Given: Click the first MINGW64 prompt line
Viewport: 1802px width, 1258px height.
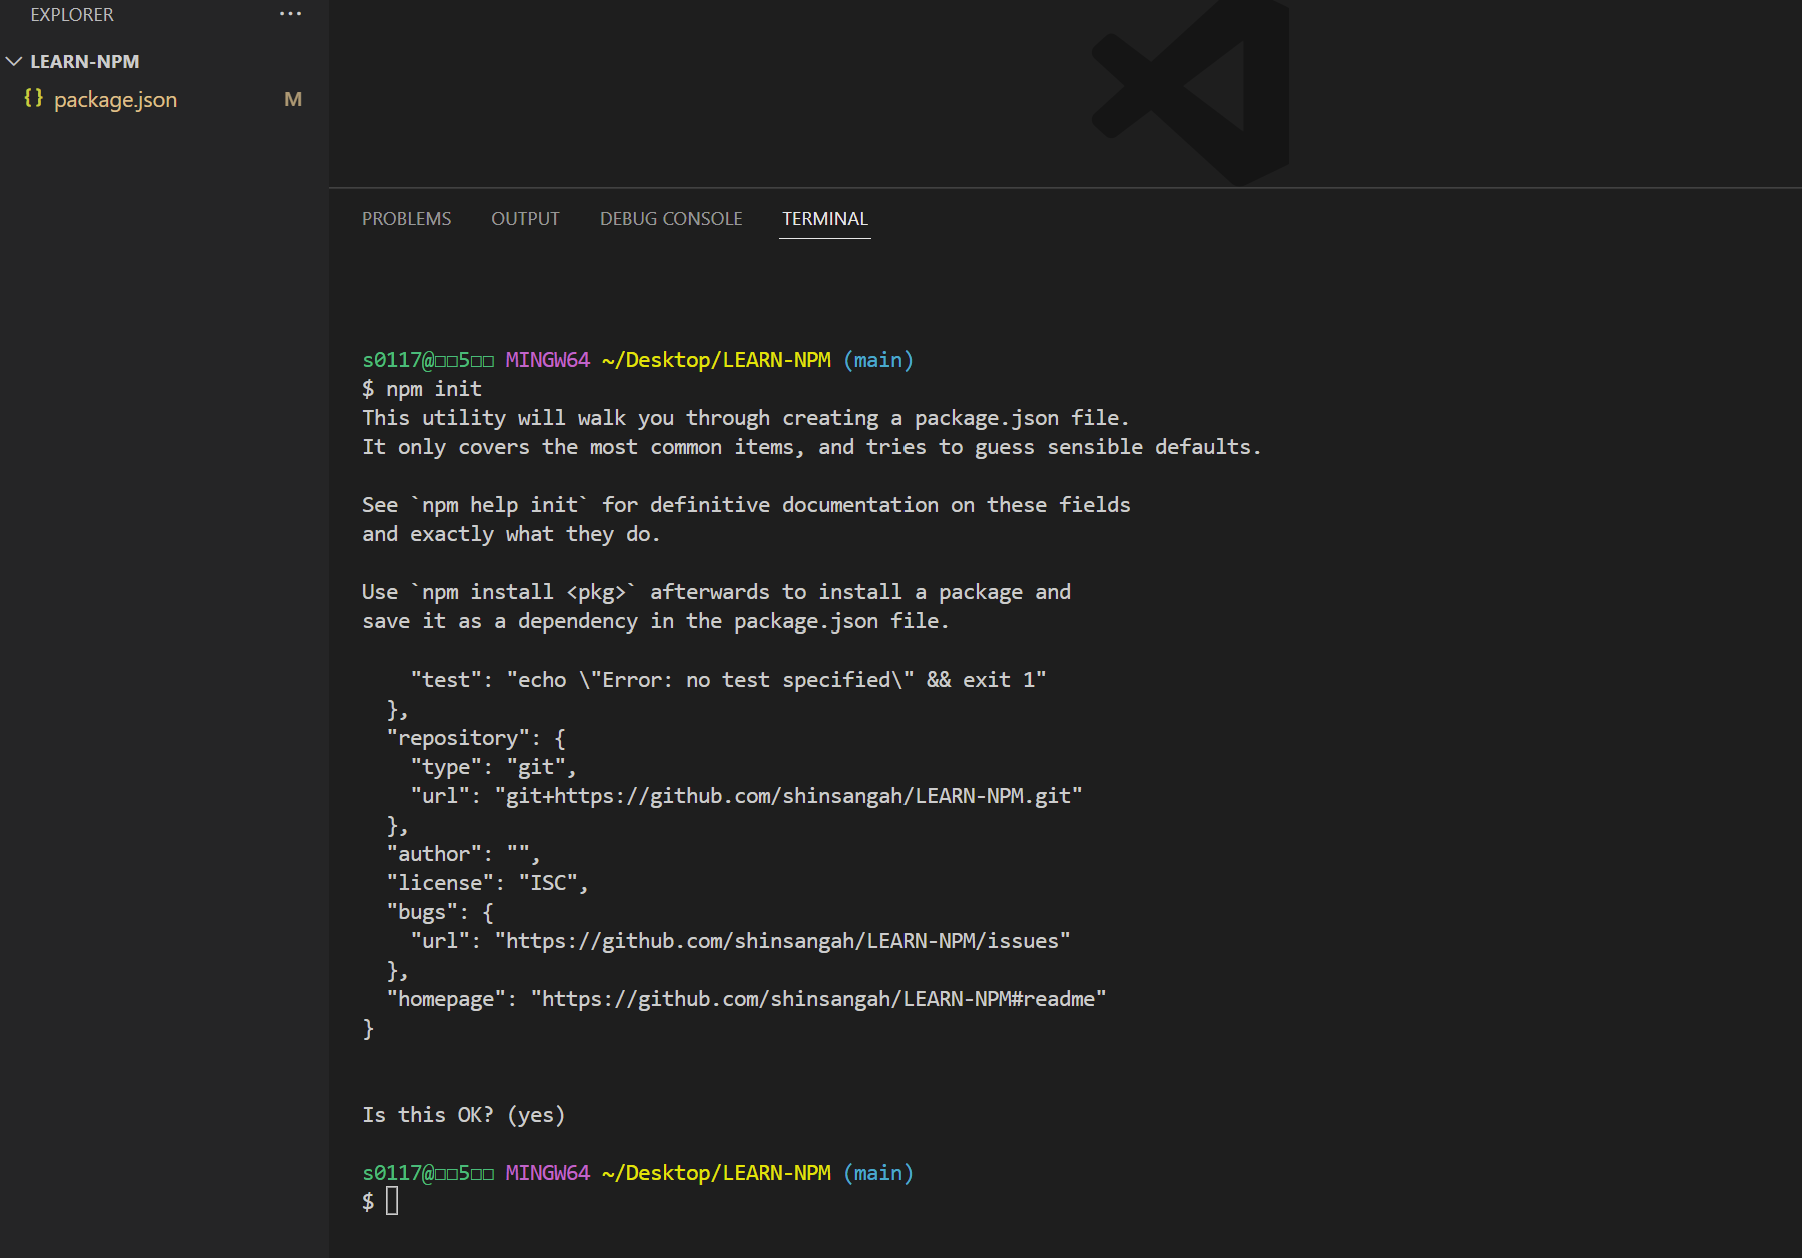Looking at the screenshot, I should pos(638,360).
